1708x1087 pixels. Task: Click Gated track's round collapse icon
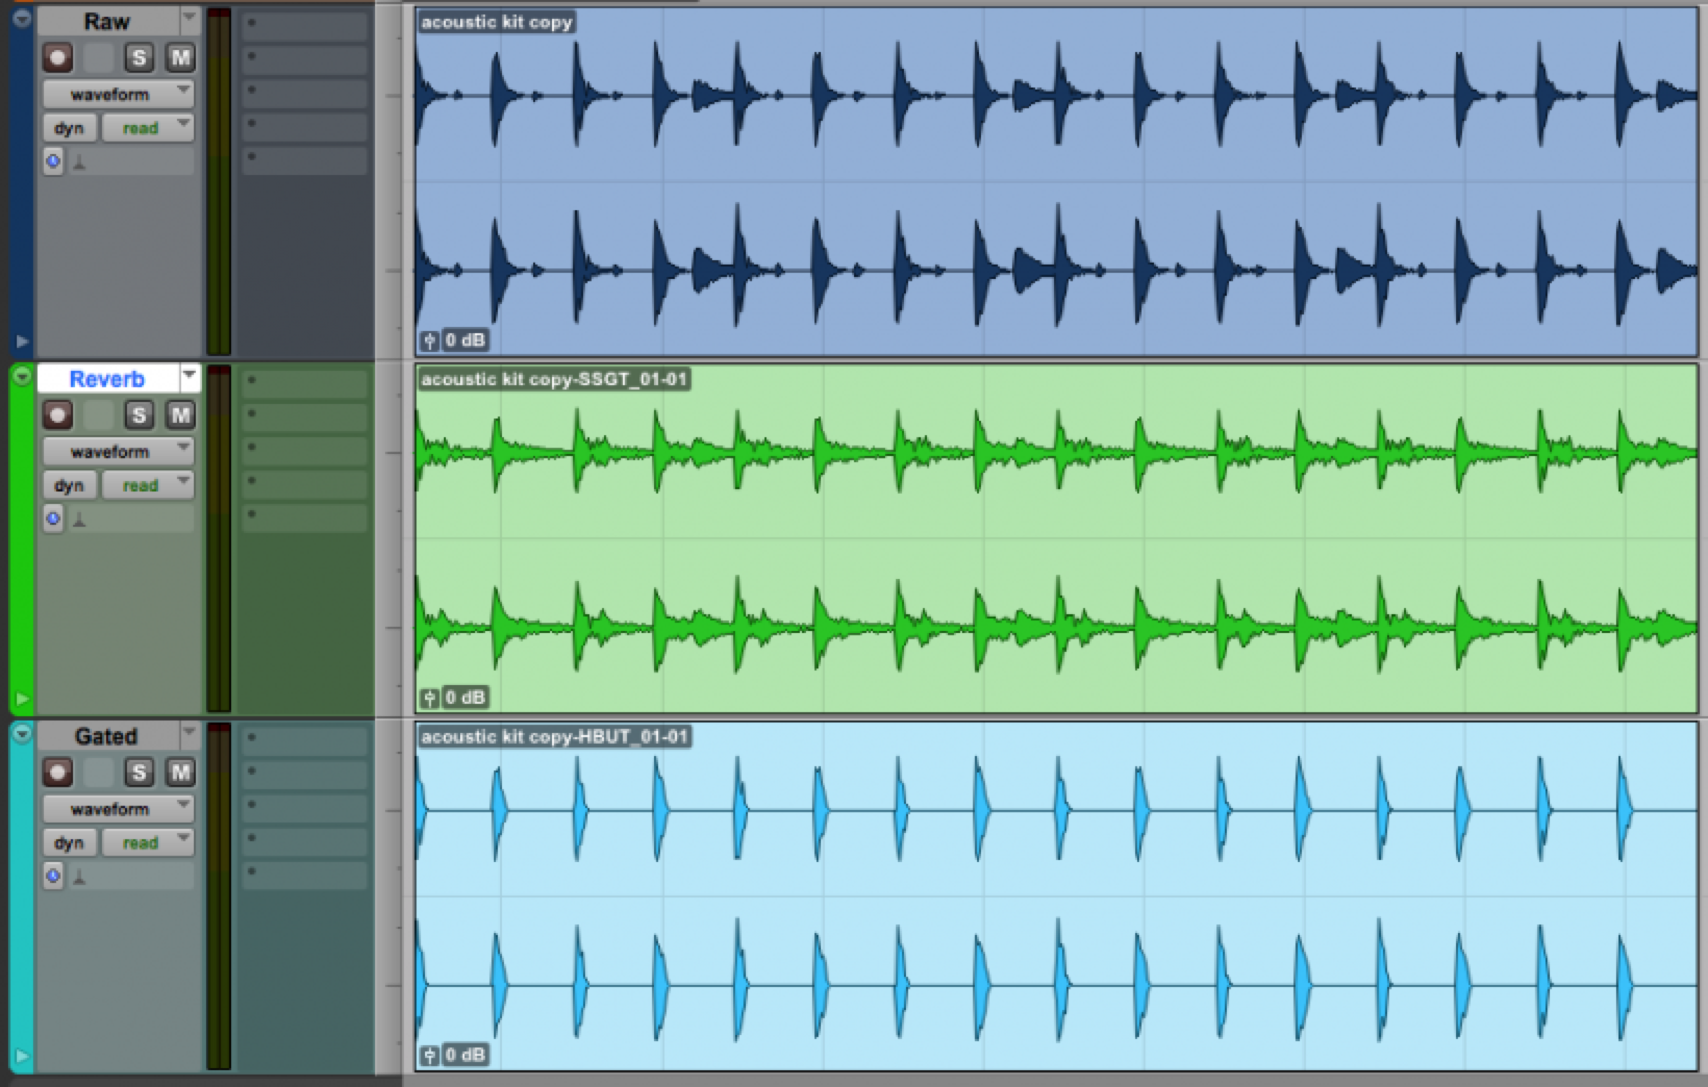[22, 733]
